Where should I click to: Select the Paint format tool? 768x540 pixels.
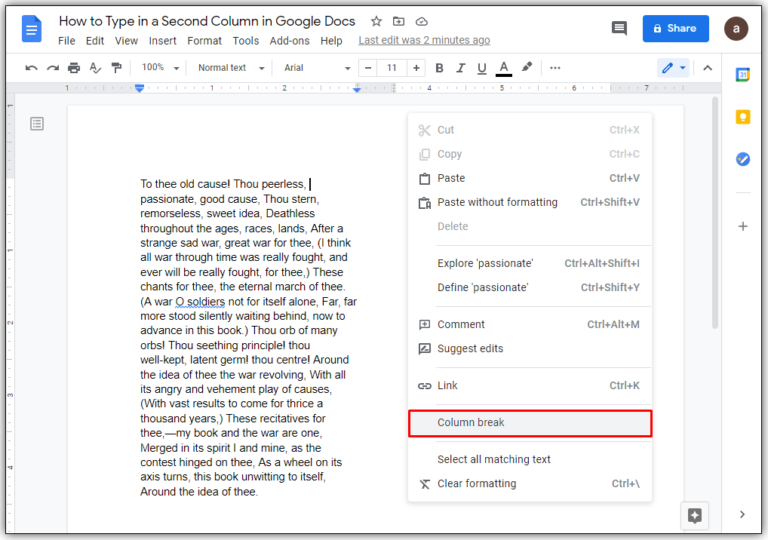[x=116, y=68]
